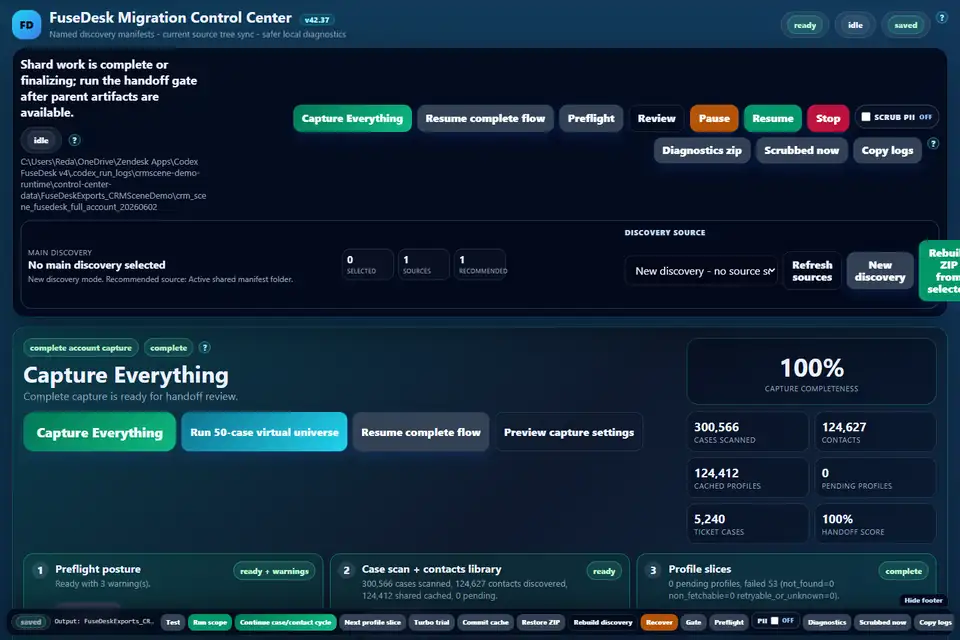Click the 300,566 cases scanned tile
The width and height of the screenshot is (960, 640).
pyautogui.click(x=748, y=432)
